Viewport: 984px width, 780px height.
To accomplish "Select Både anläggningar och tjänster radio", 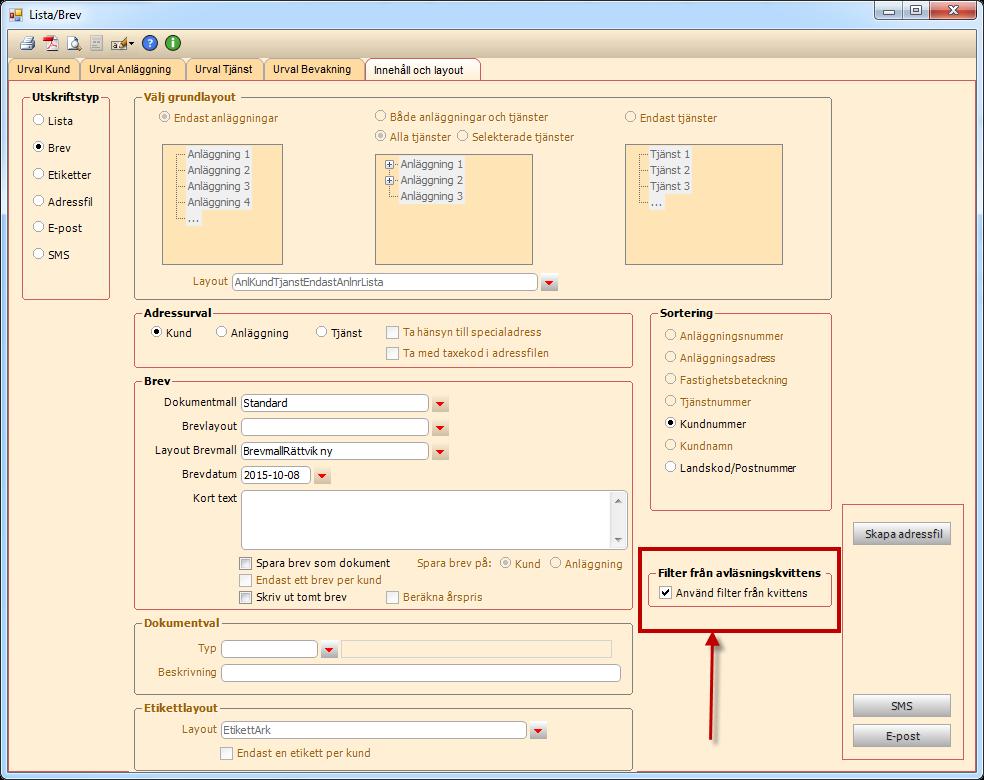I will point(380,116).
